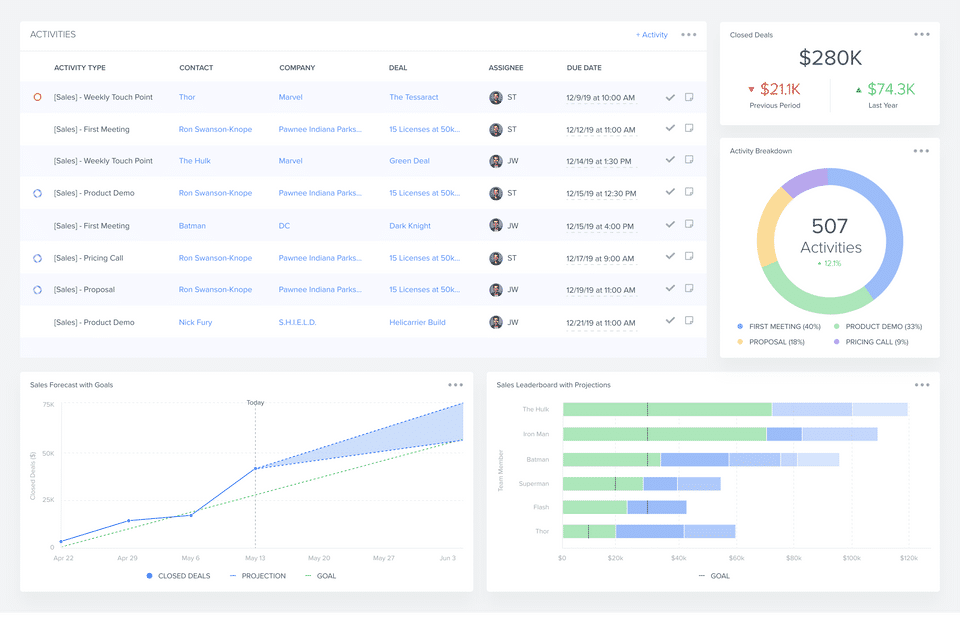The image size is (960, 621).
Task: Click the refresh icon beside Product Demo row
Action: (37, 194)
